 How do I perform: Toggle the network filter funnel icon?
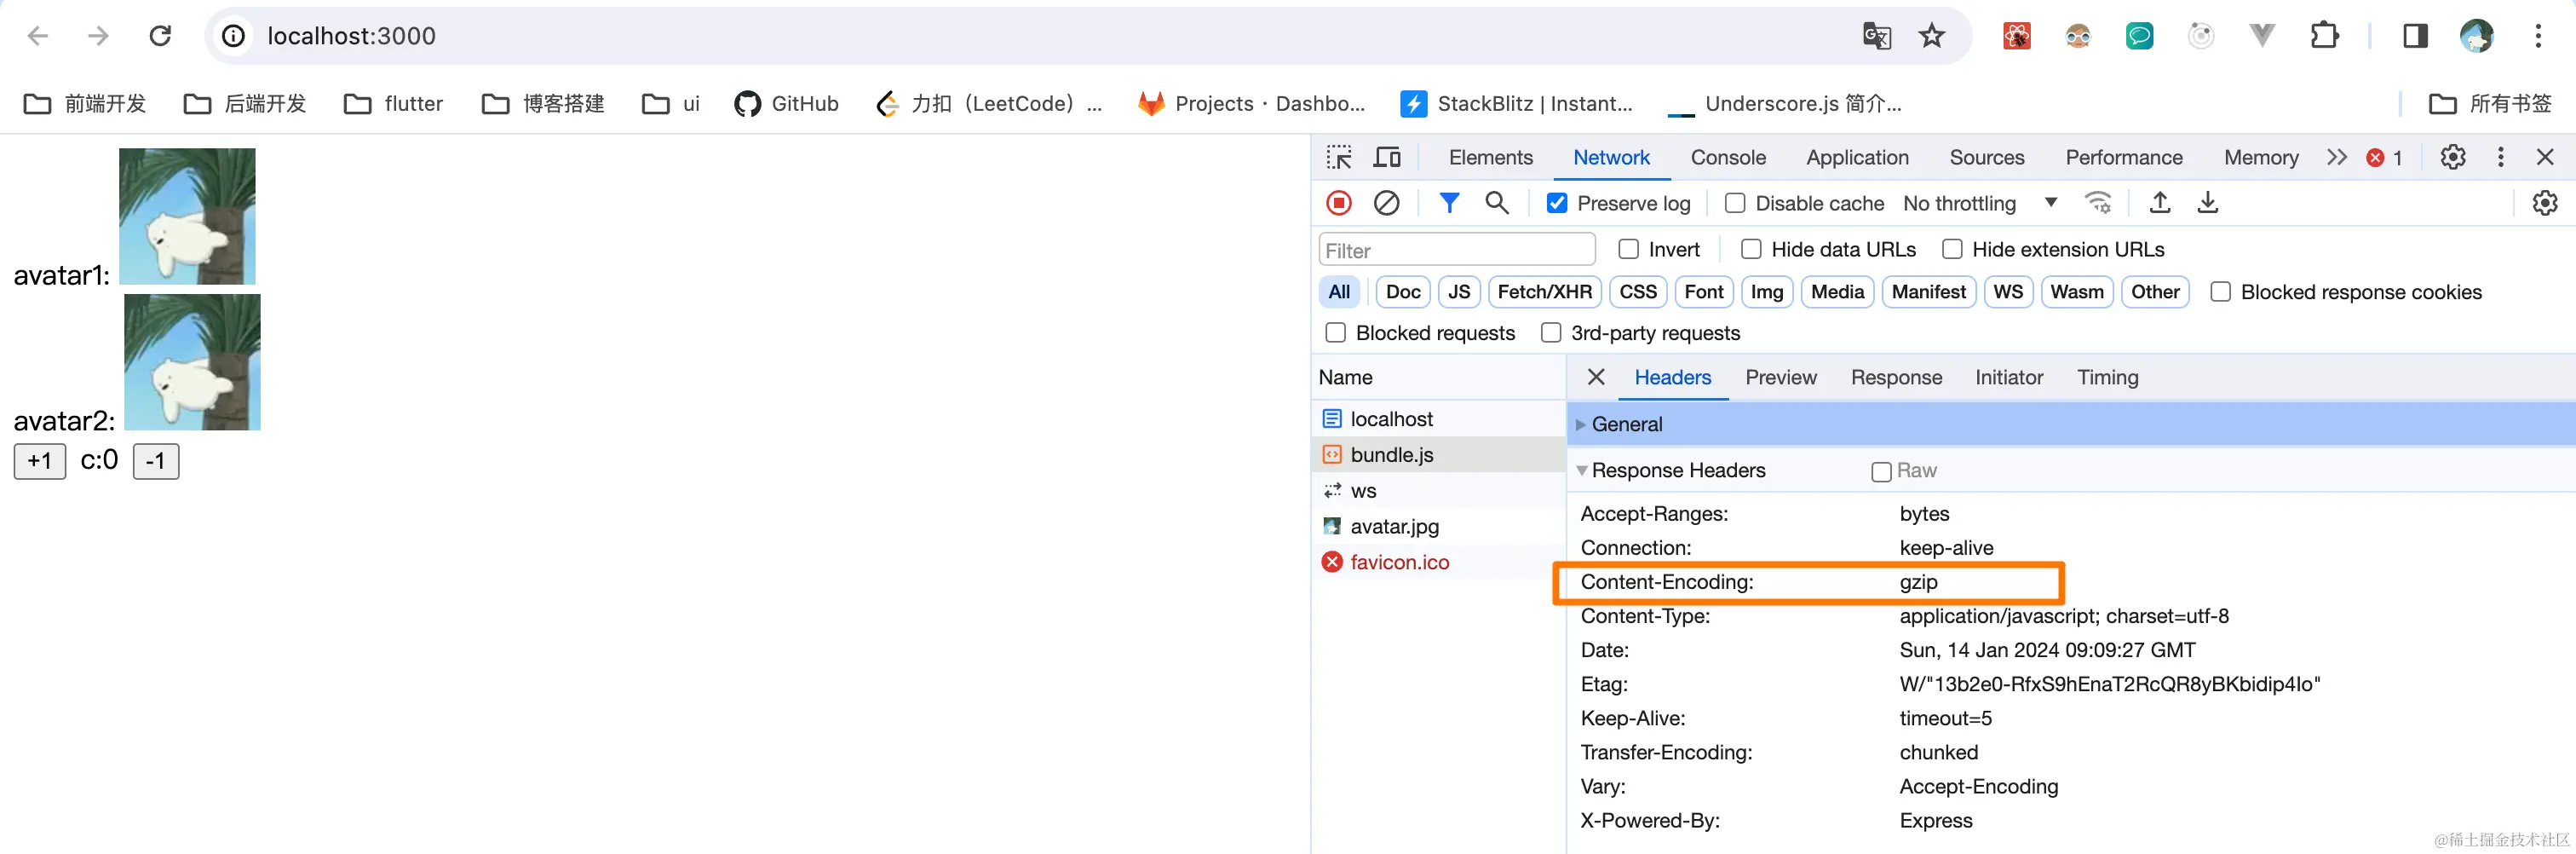point(1448,203)
